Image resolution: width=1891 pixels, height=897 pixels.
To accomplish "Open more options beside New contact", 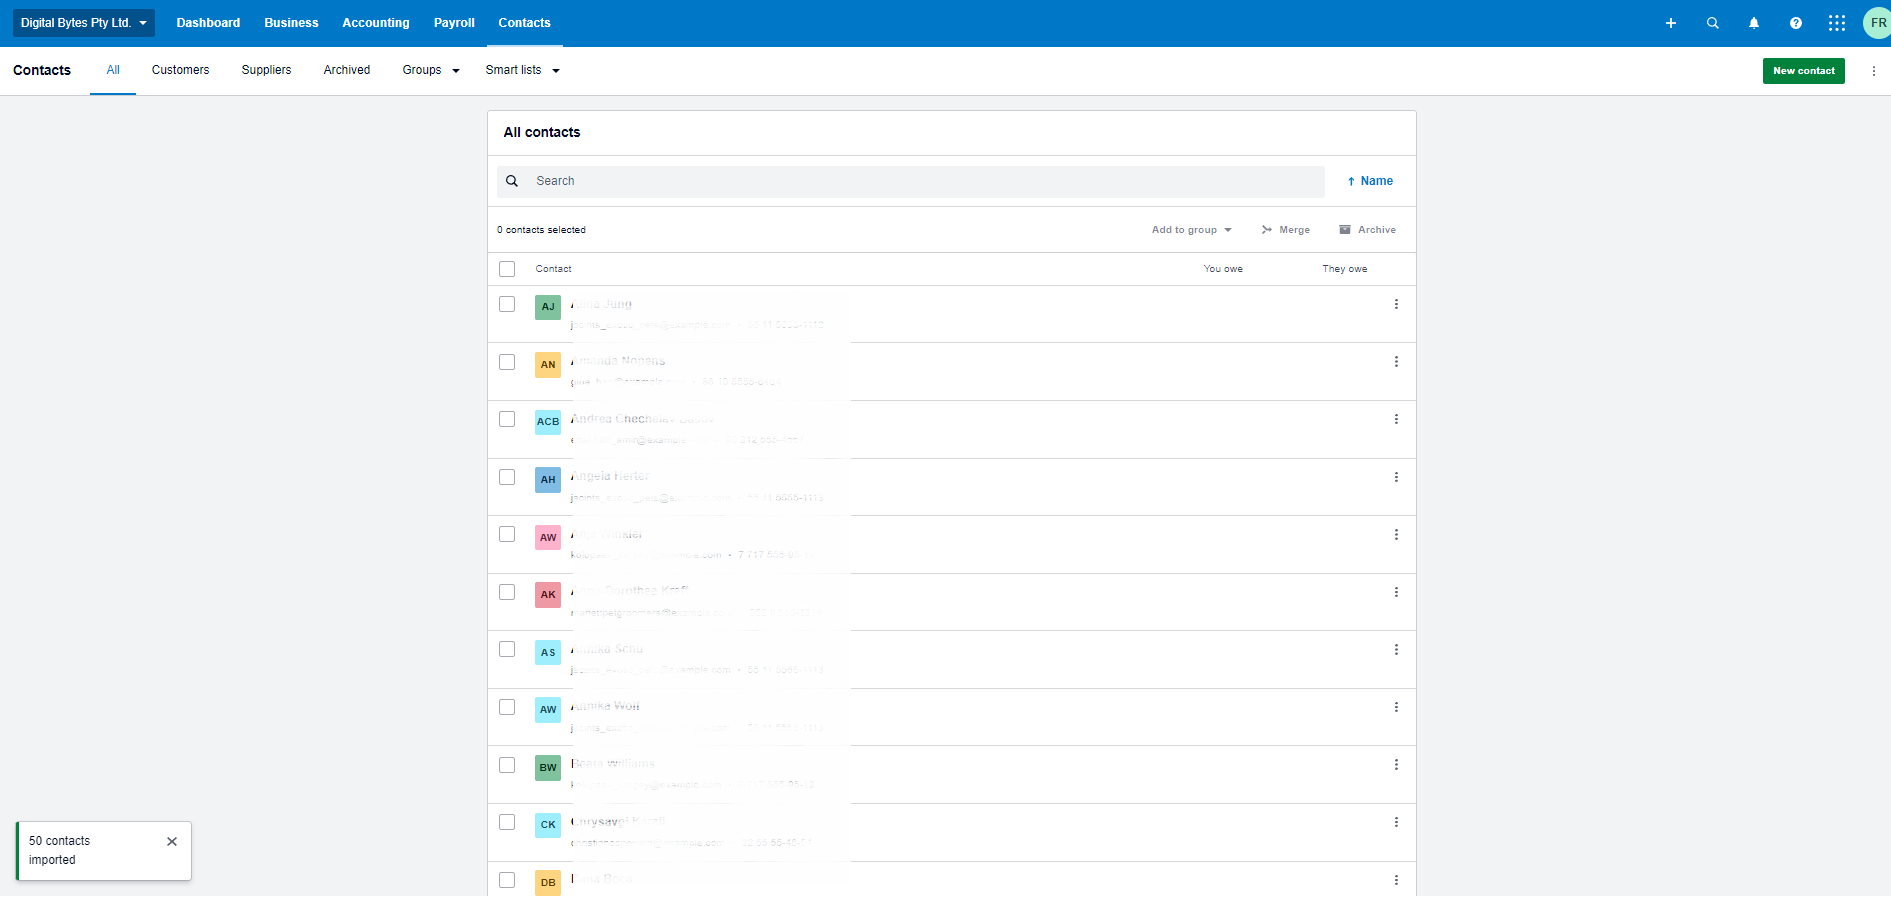I will pos(1873,71).
